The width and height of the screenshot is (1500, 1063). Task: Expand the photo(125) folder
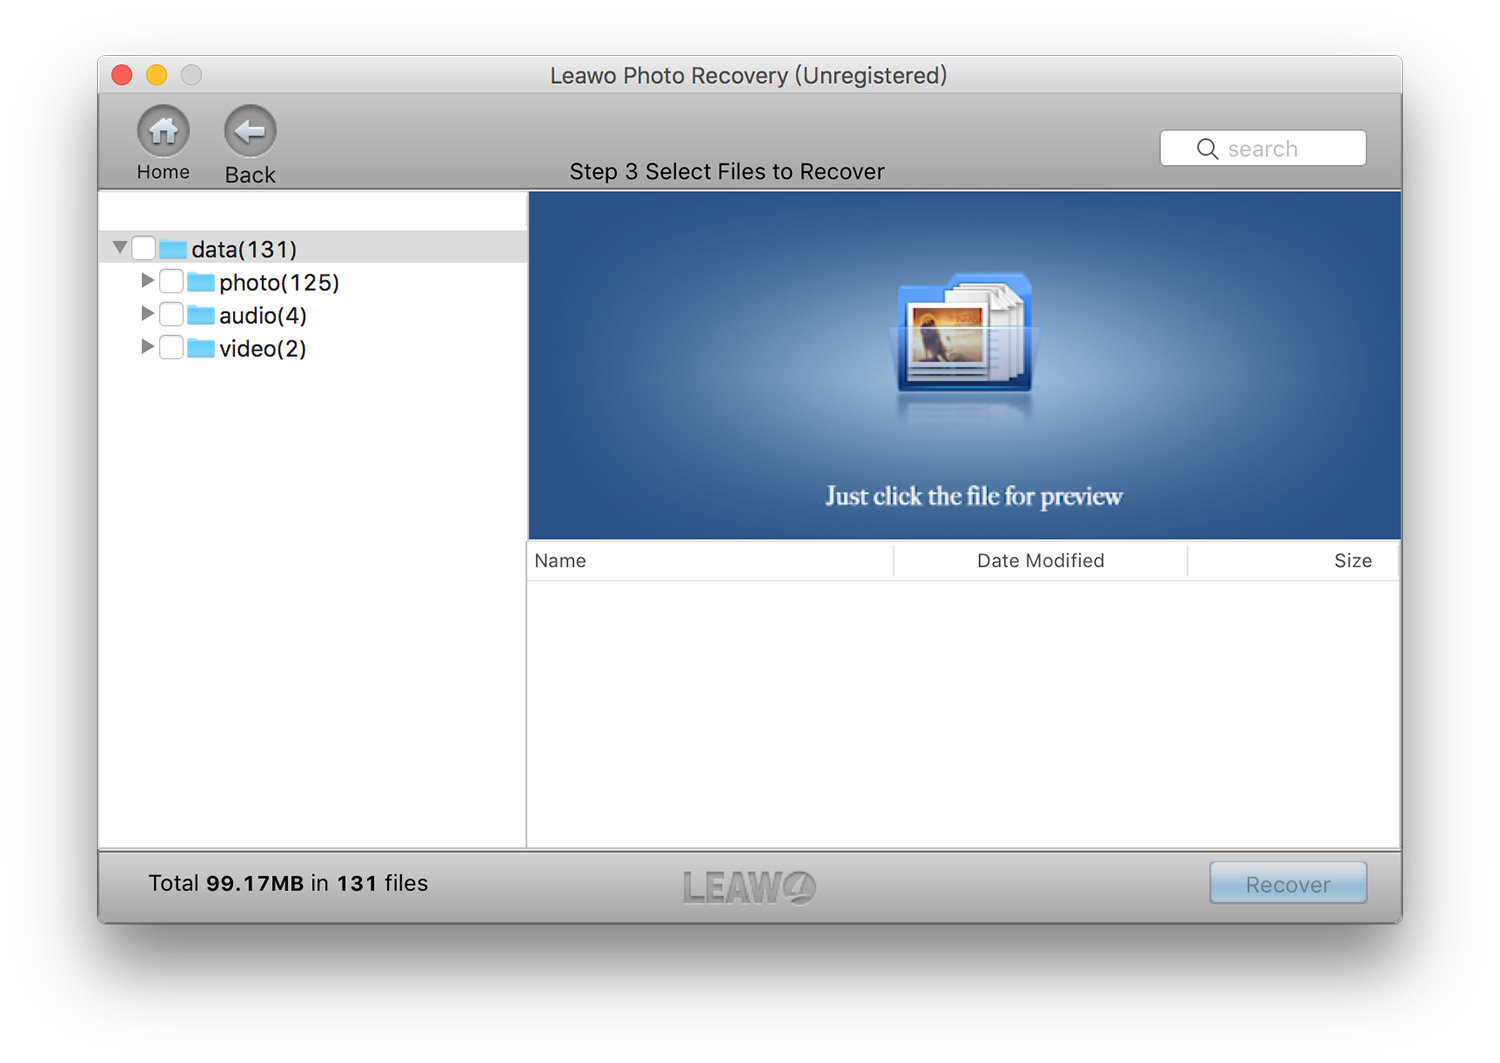(147, 280)
